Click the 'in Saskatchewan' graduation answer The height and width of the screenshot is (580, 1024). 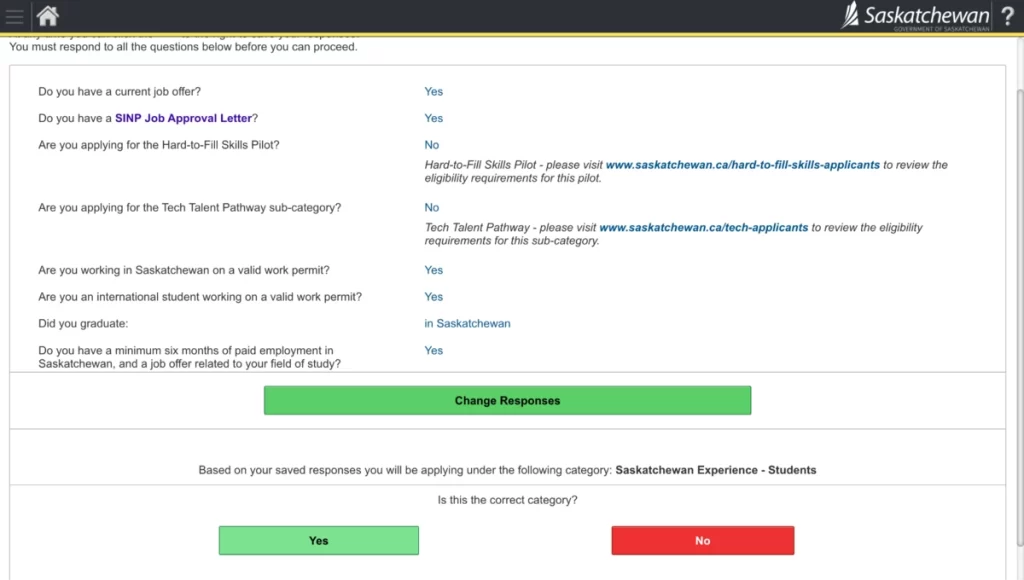pos(467,324)
